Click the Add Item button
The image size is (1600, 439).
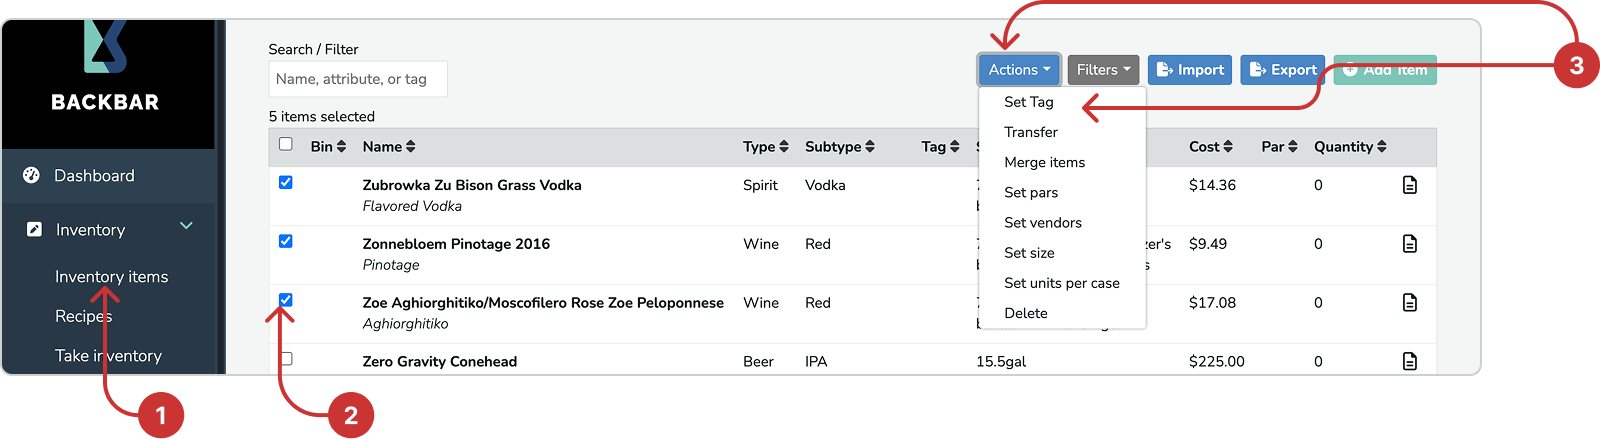pos(1385,70)
